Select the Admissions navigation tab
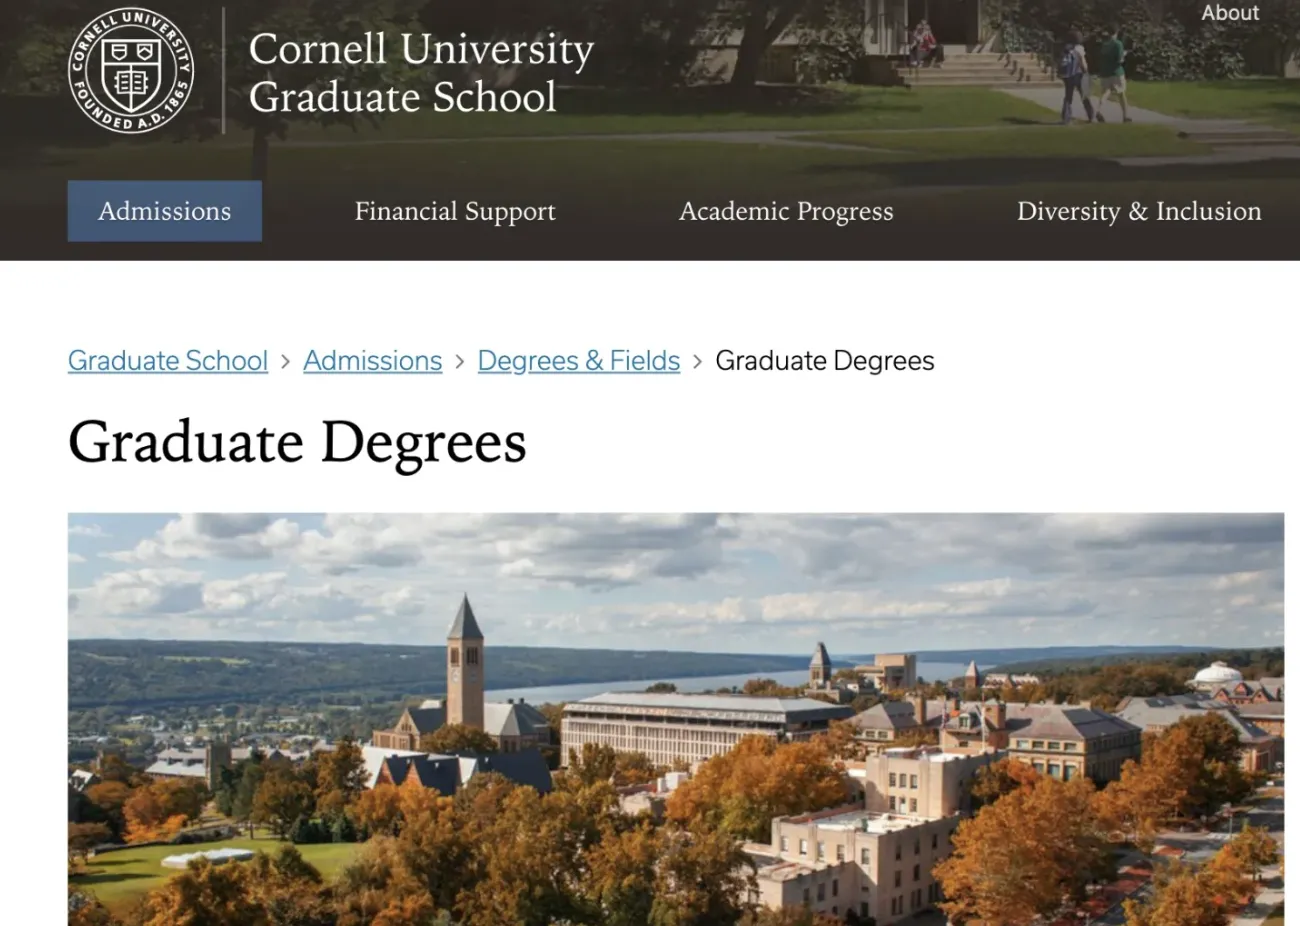The image size is (1300, 926). point(165,211)
